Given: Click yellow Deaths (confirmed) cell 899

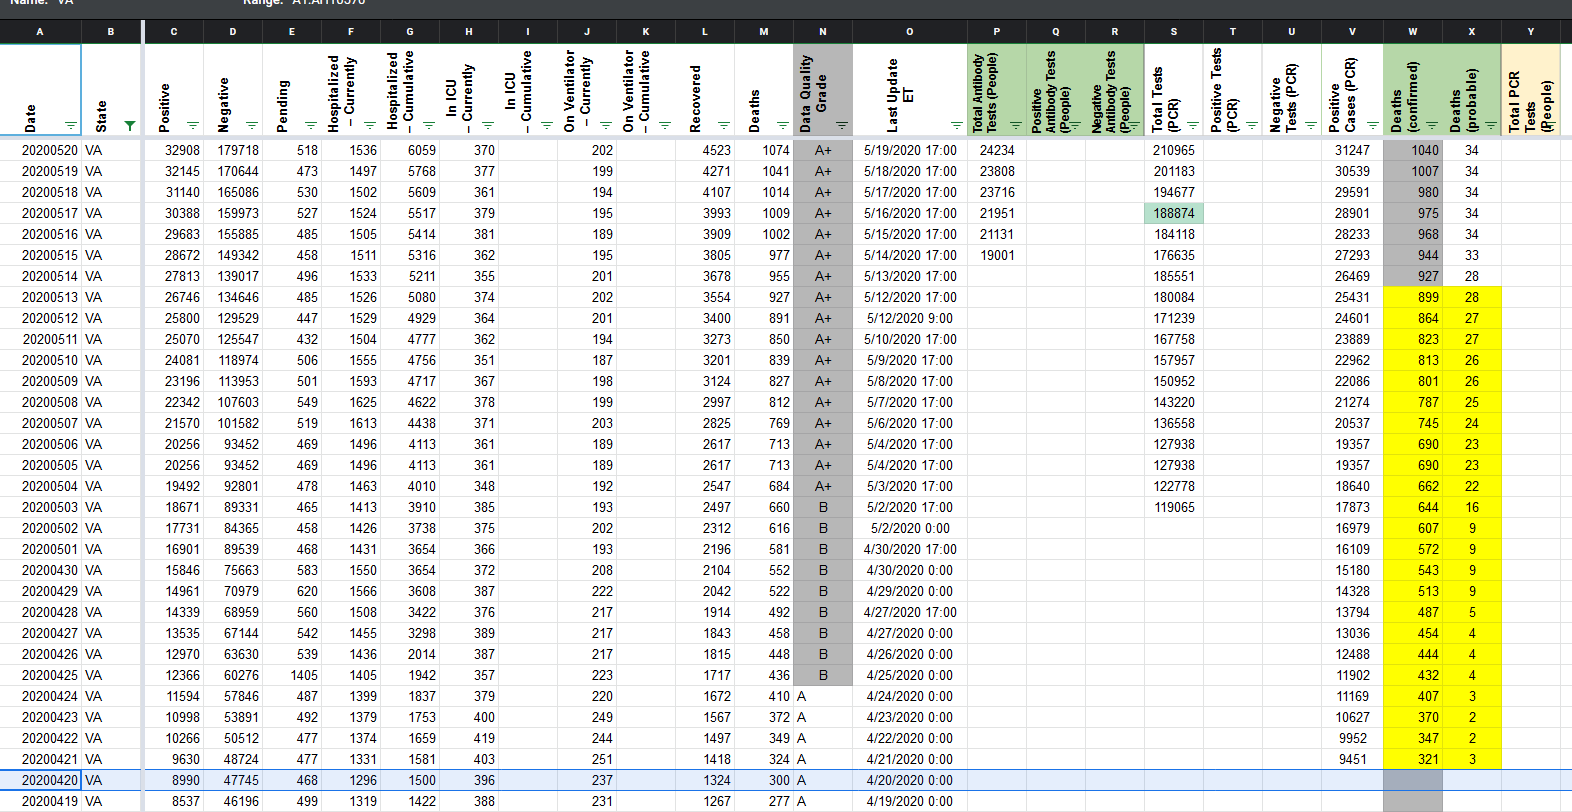Looking at the screenshot, I should (1413, 297).
